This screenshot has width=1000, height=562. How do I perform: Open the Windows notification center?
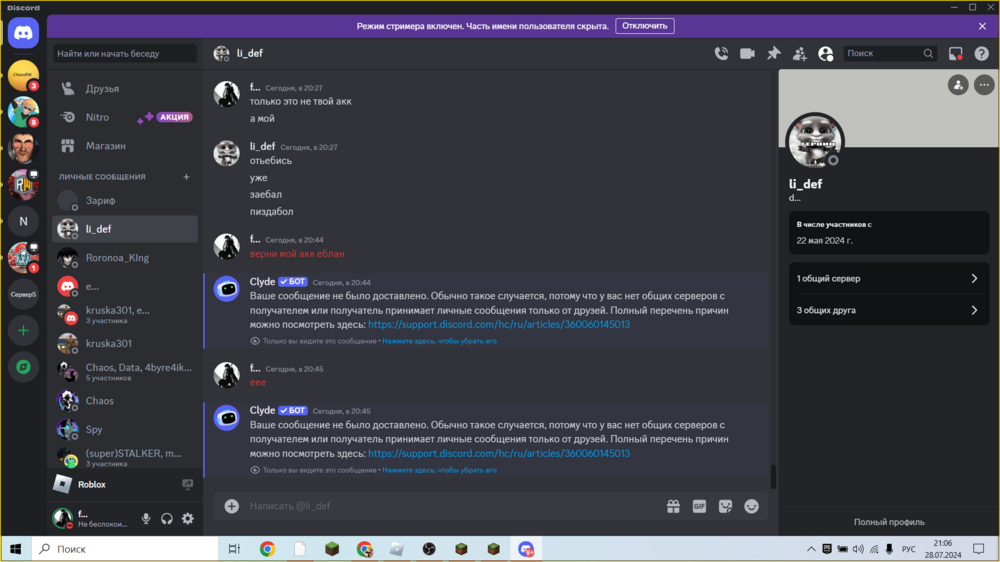pyautogui.click(x=979, y=549)
